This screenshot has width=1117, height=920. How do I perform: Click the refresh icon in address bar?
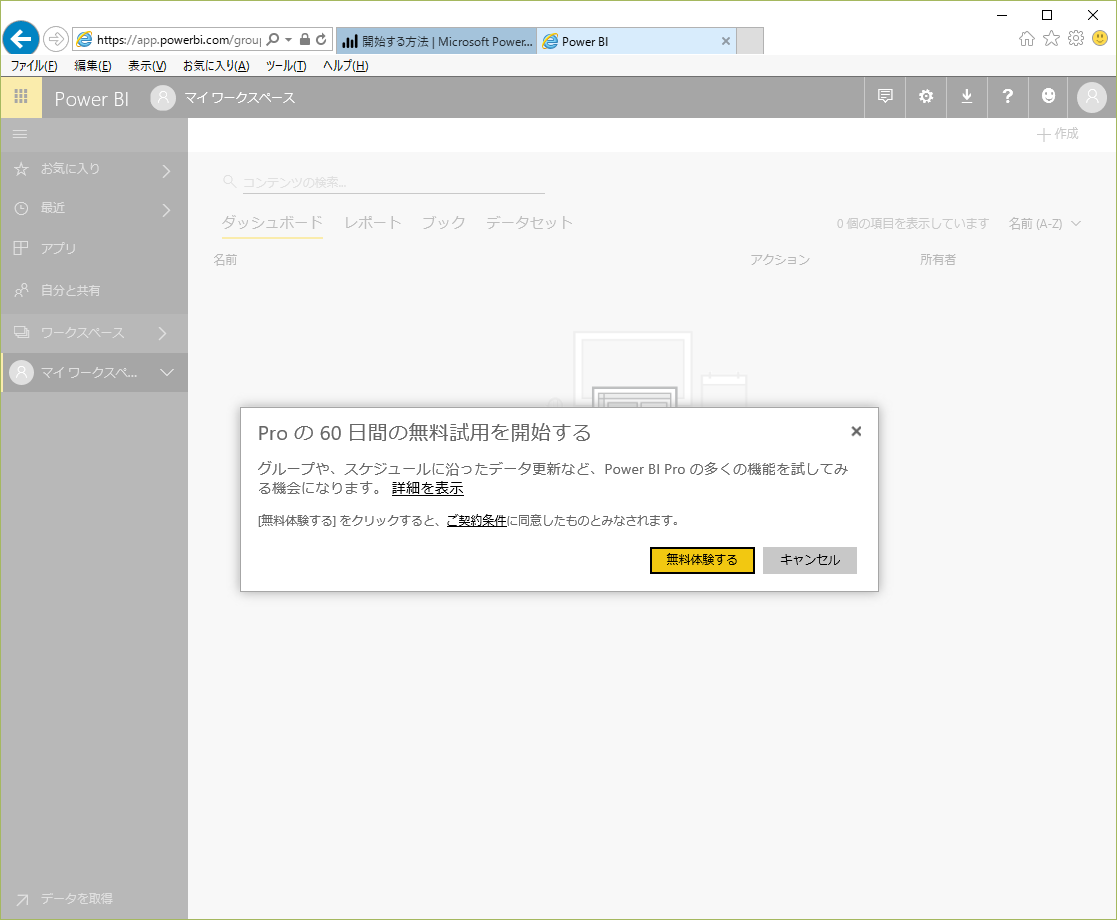point(321,39)
